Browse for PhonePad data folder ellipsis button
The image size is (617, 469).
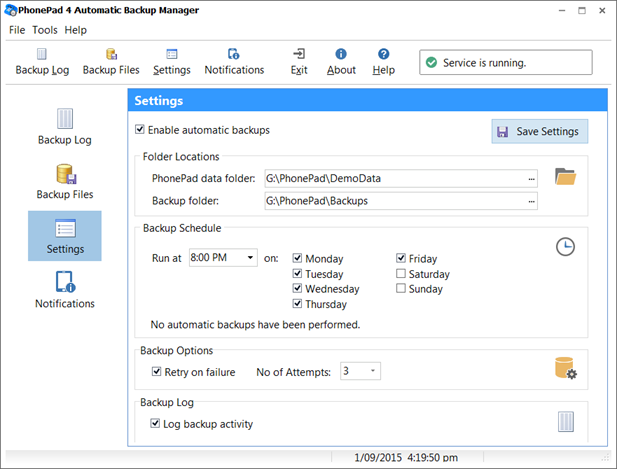[531, 179]
